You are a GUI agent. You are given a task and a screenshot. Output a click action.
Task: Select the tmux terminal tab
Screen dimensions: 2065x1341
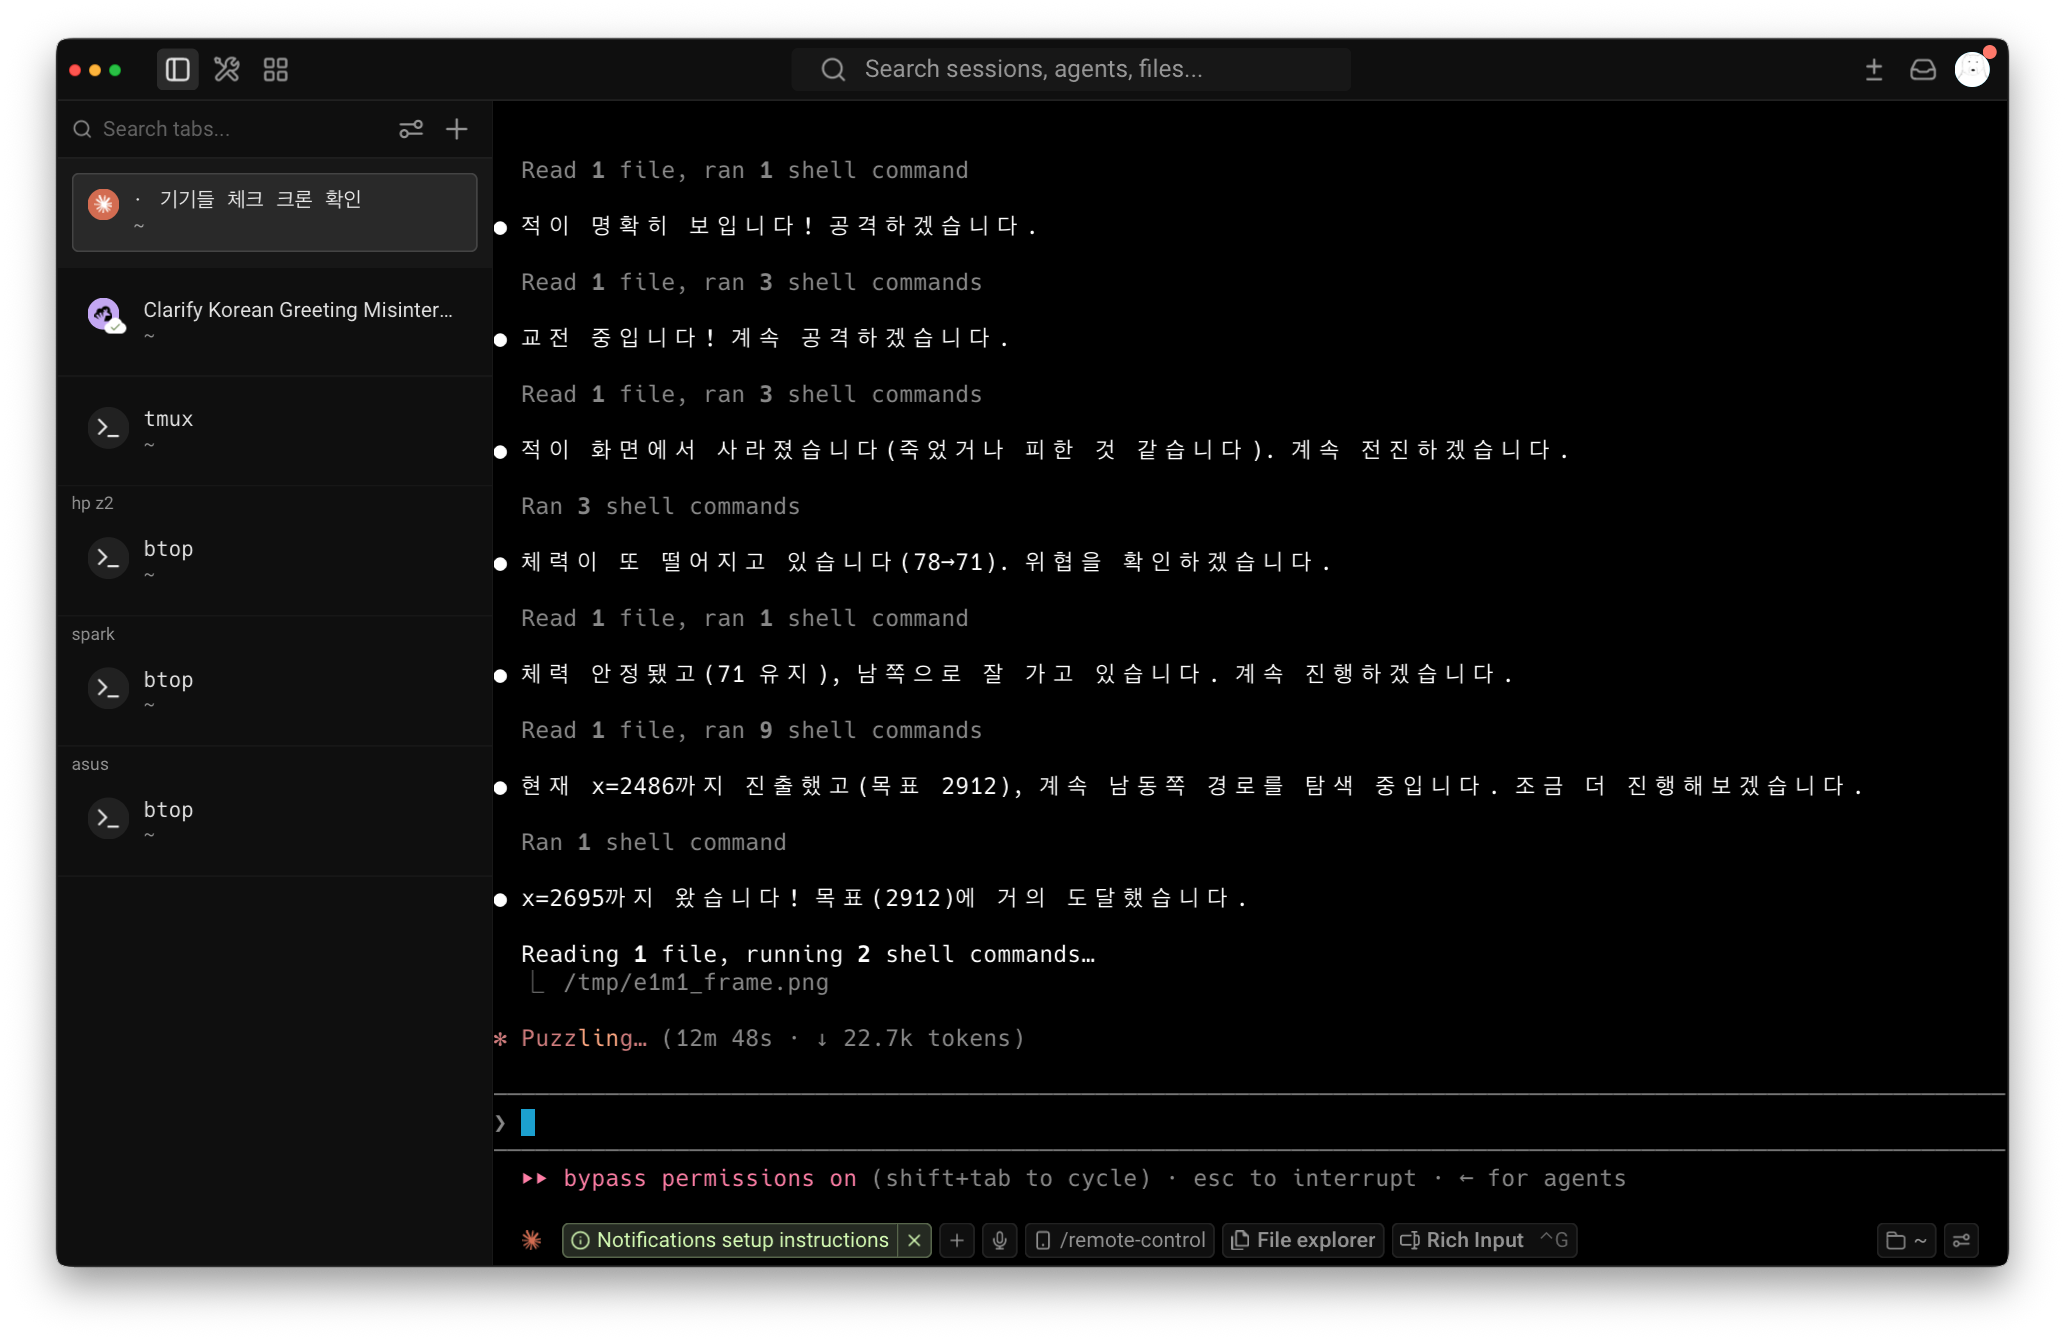[x=275, y=430]
